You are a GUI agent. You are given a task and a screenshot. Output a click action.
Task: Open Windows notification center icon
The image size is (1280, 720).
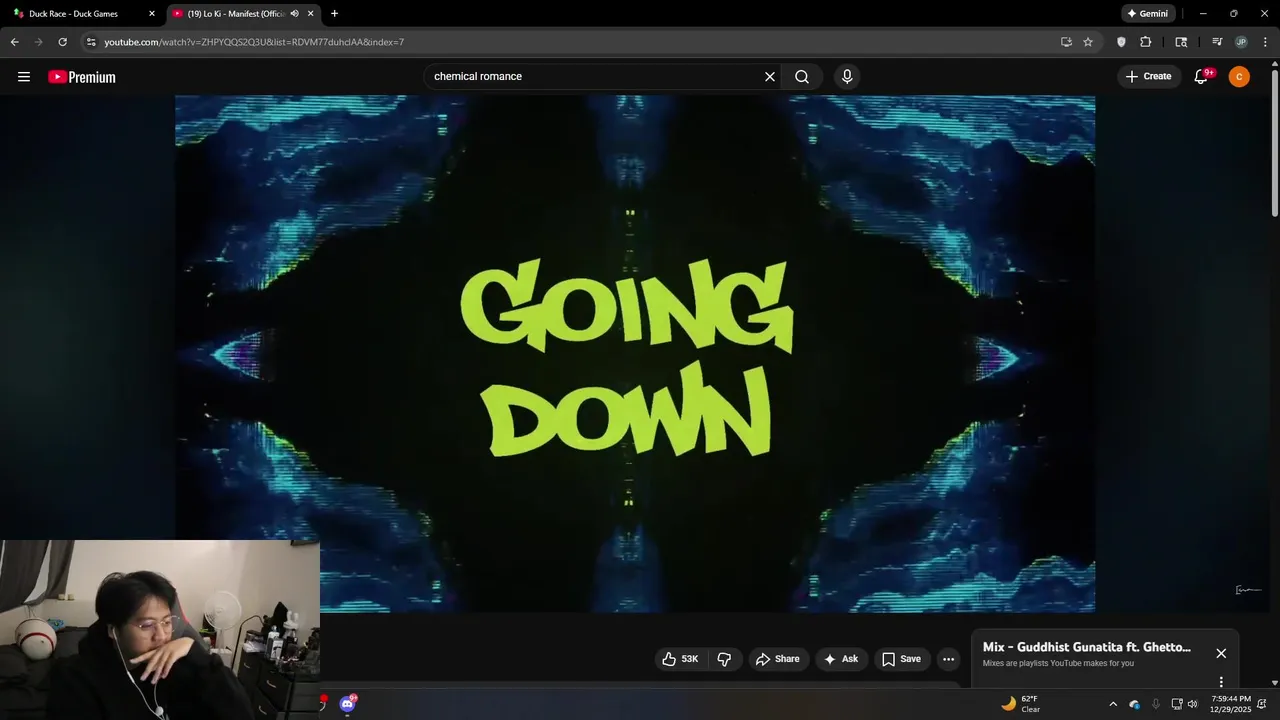tap(1262, 704)
